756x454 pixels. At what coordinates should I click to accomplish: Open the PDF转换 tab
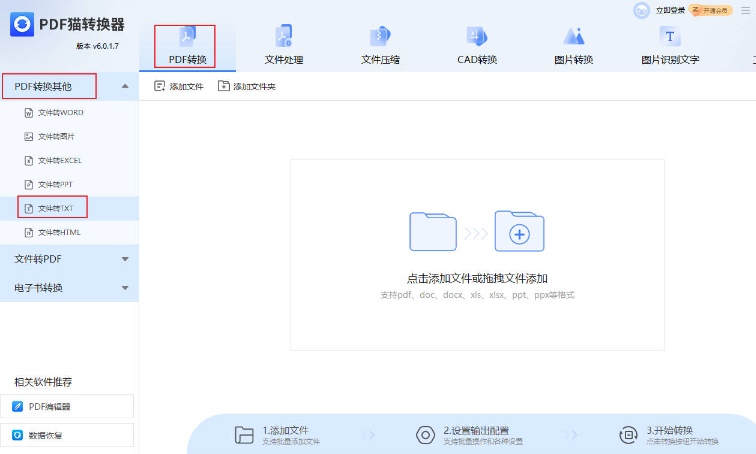pyautogui.click(x=186, y=46)
